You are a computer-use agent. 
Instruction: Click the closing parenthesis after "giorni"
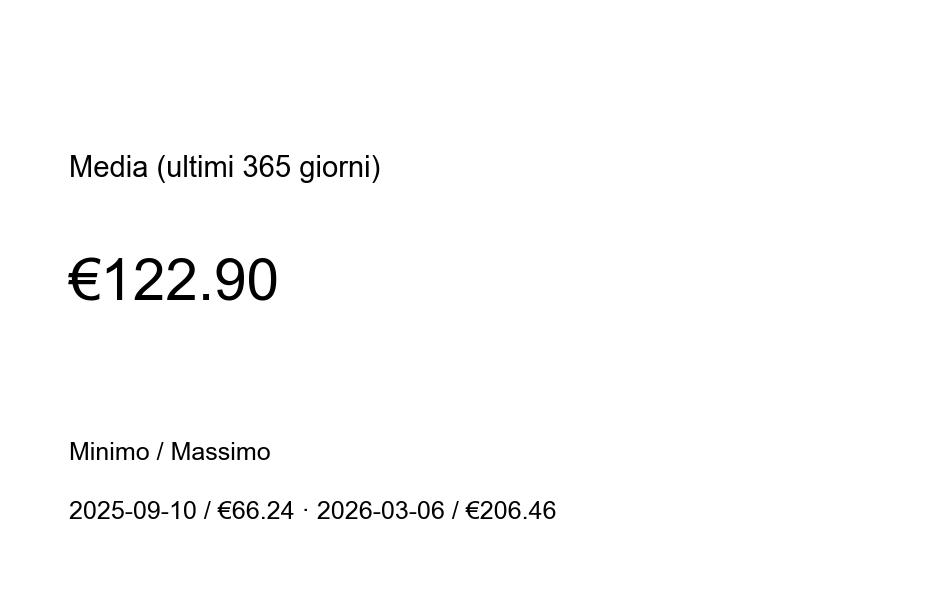tap(376, 168)
